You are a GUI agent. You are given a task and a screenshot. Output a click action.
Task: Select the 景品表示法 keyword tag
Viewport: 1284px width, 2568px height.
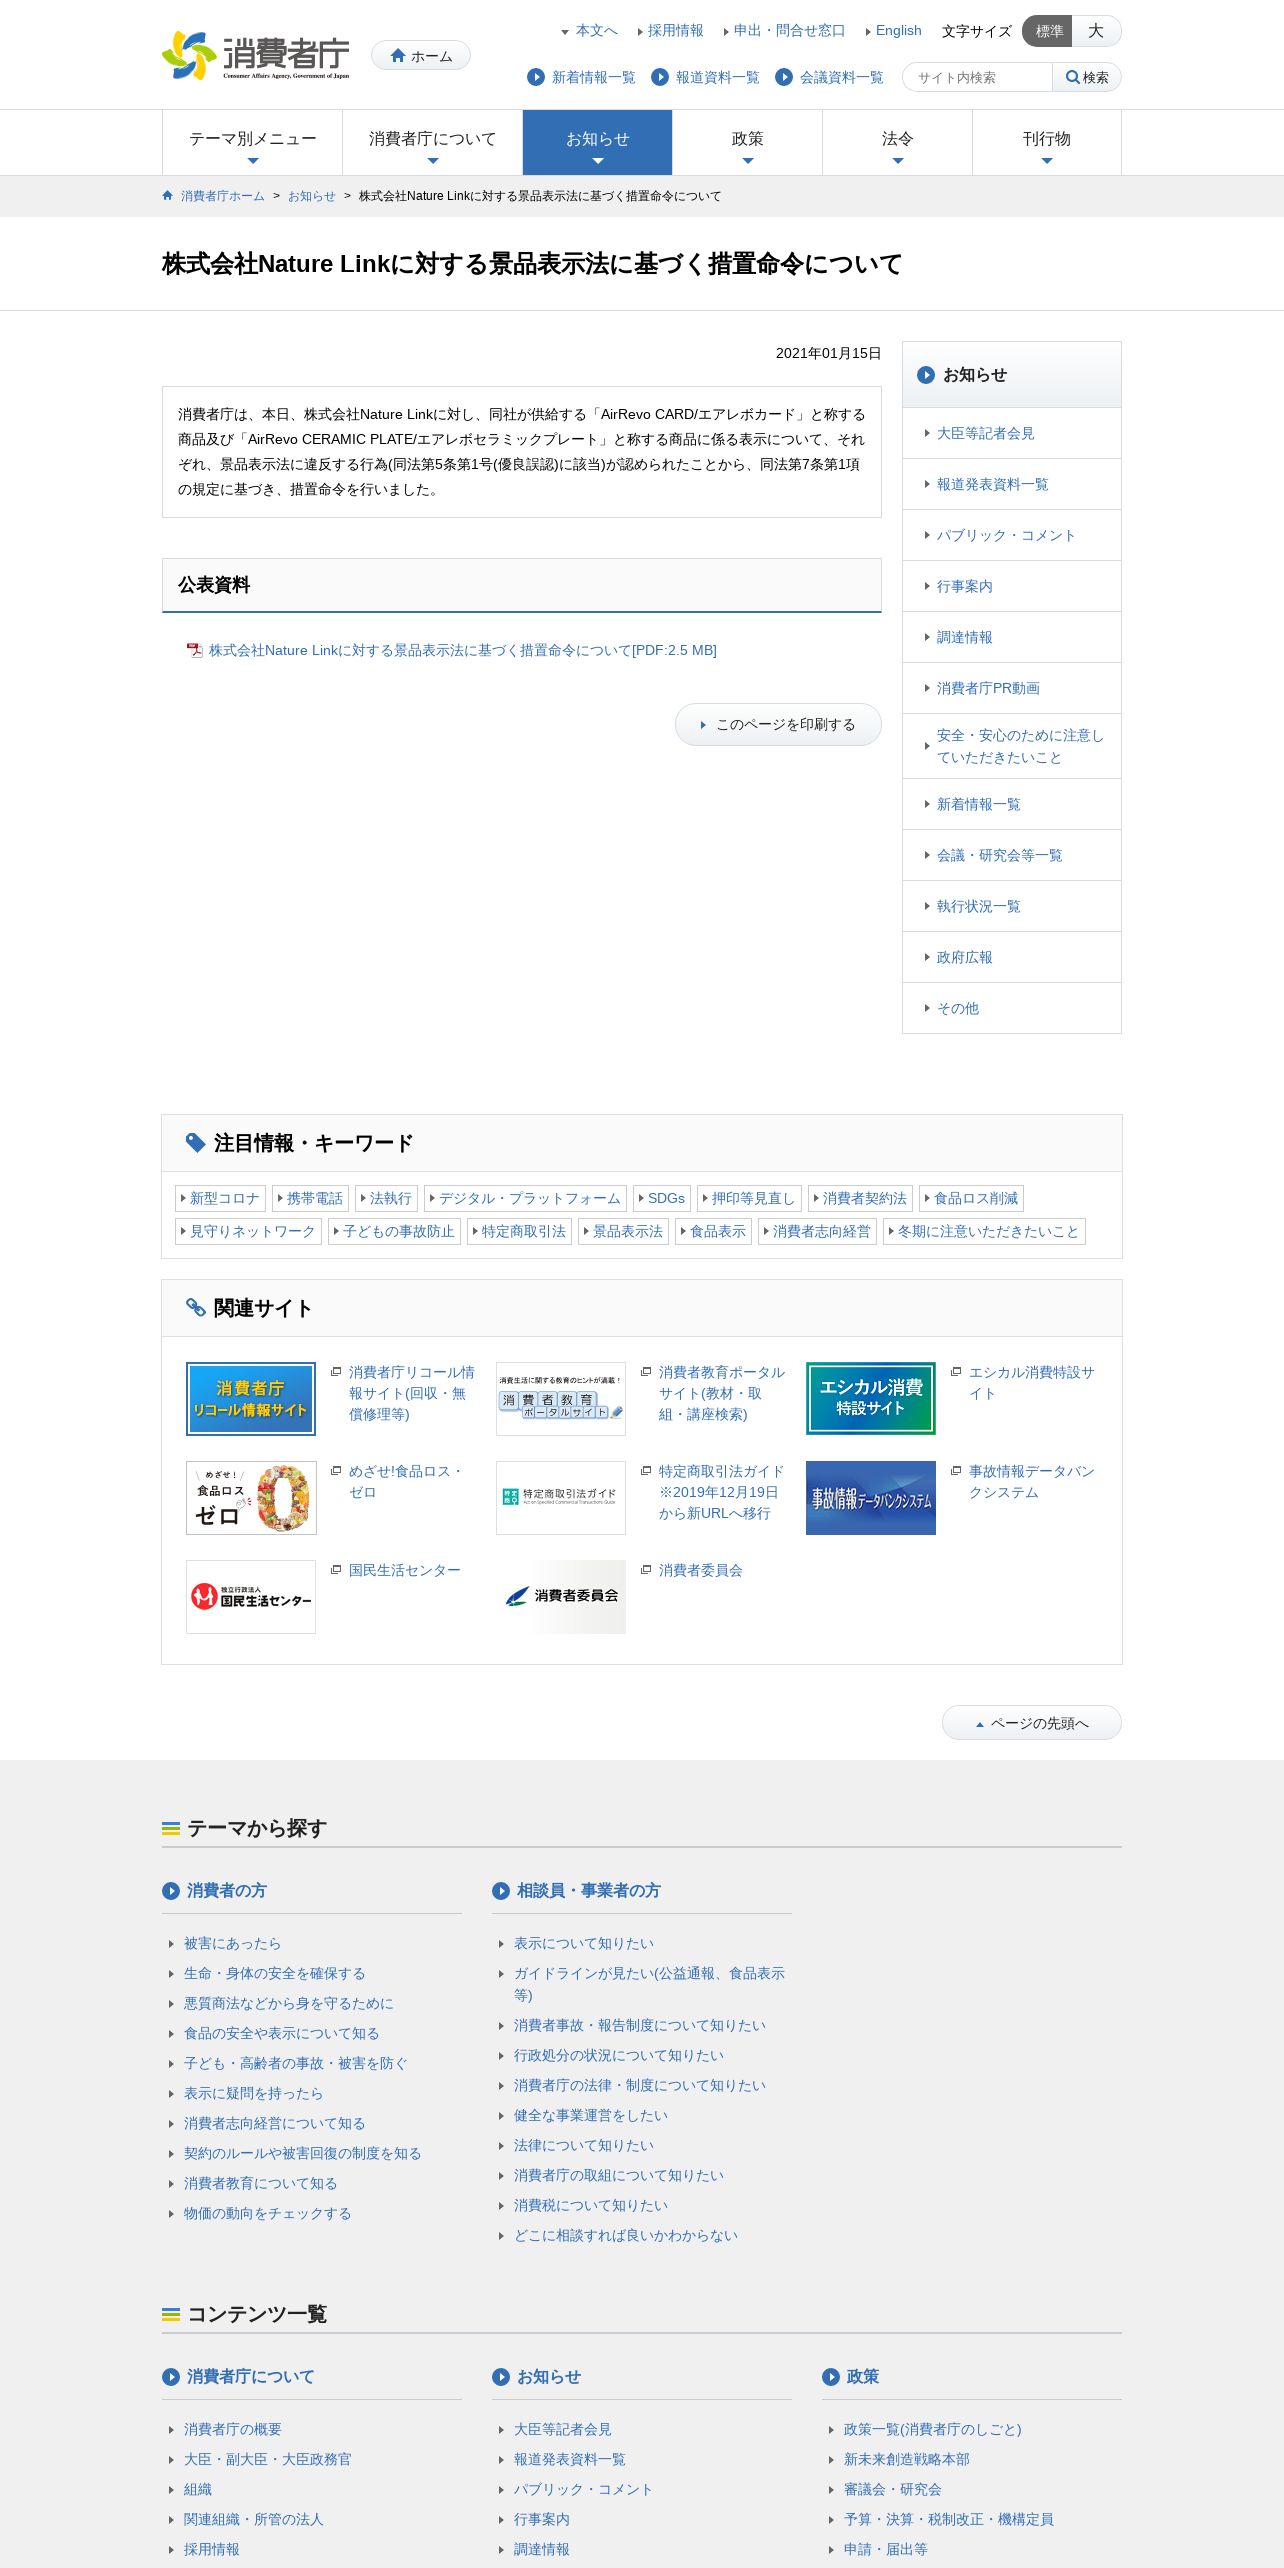[x=624, y=1231]
